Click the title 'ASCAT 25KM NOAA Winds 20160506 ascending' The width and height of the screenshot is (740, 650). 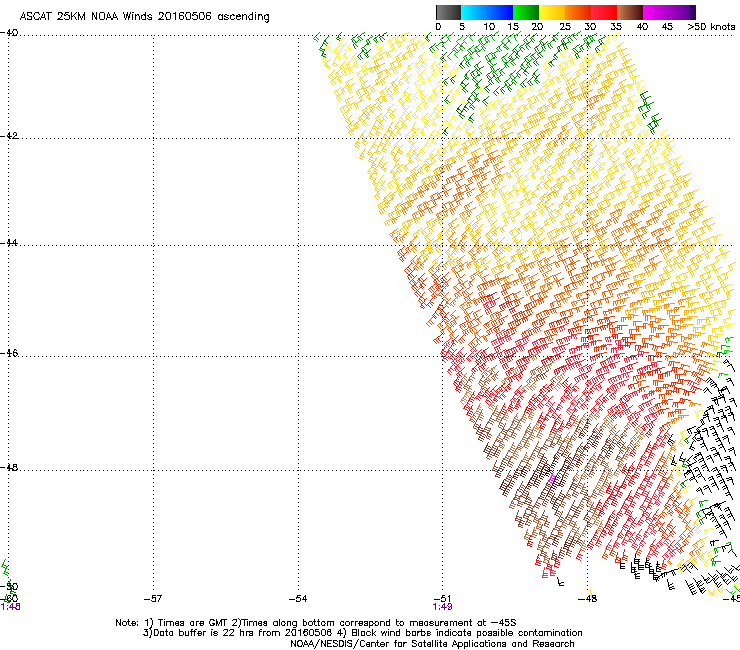144,17
